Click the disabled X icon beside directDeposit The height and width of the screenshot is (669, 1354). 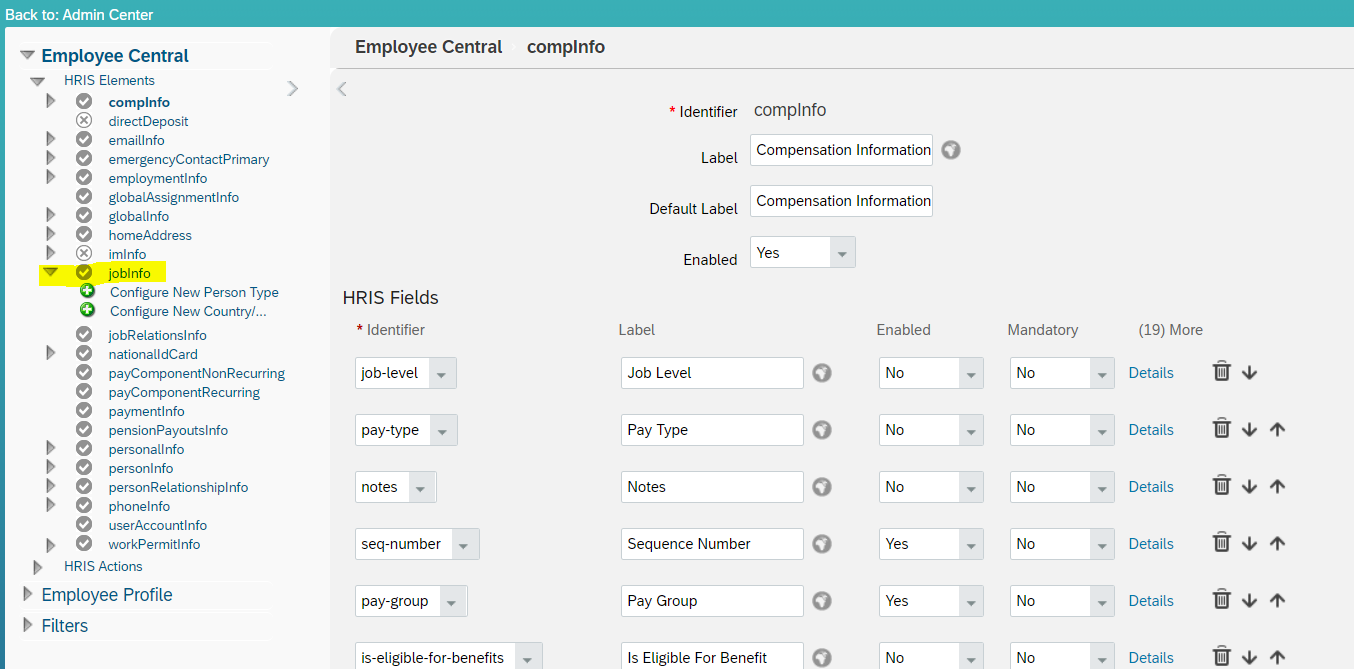pyautogui.click(x=84, y=120)
